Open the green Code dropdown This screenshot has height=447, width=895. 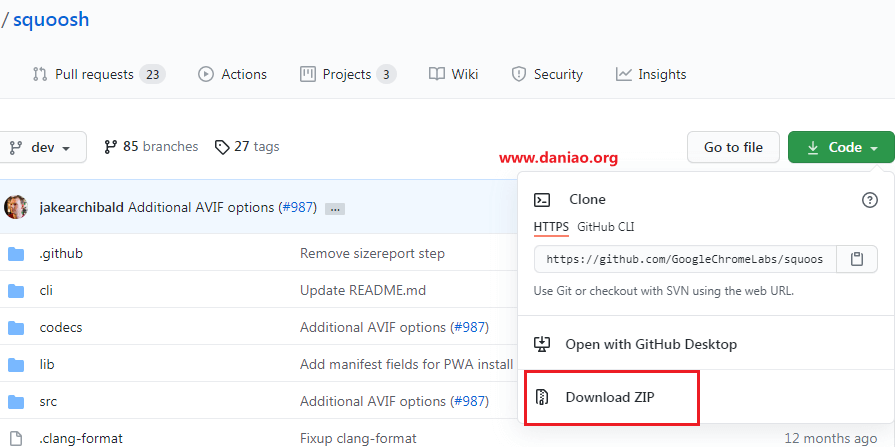pyautogui.click(x=840, y=147)
